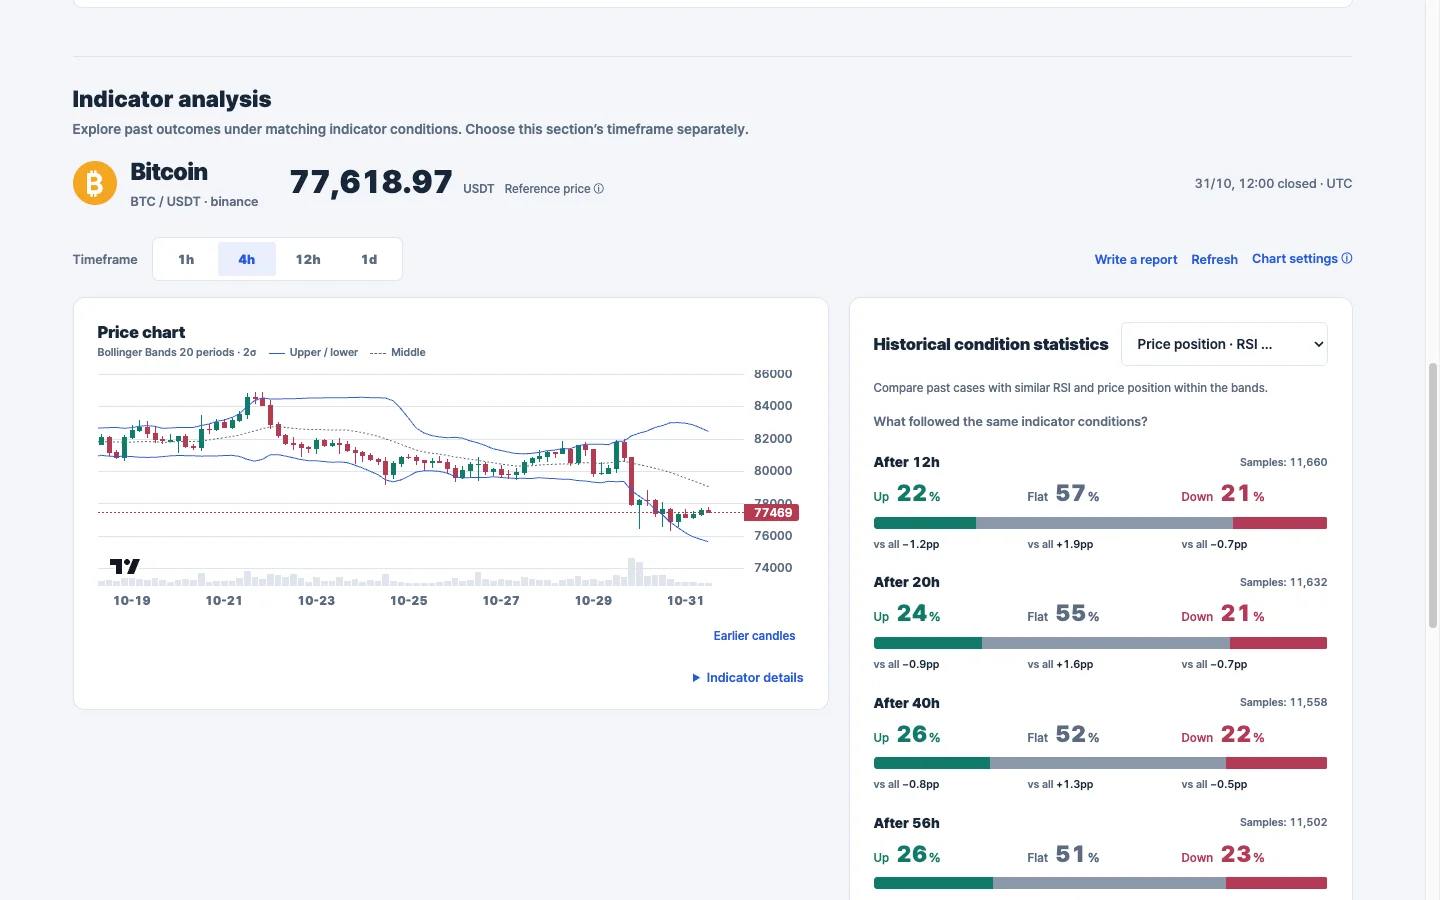
Task: Click the After 56h Down 23% value
Action: click(1242, 855)
